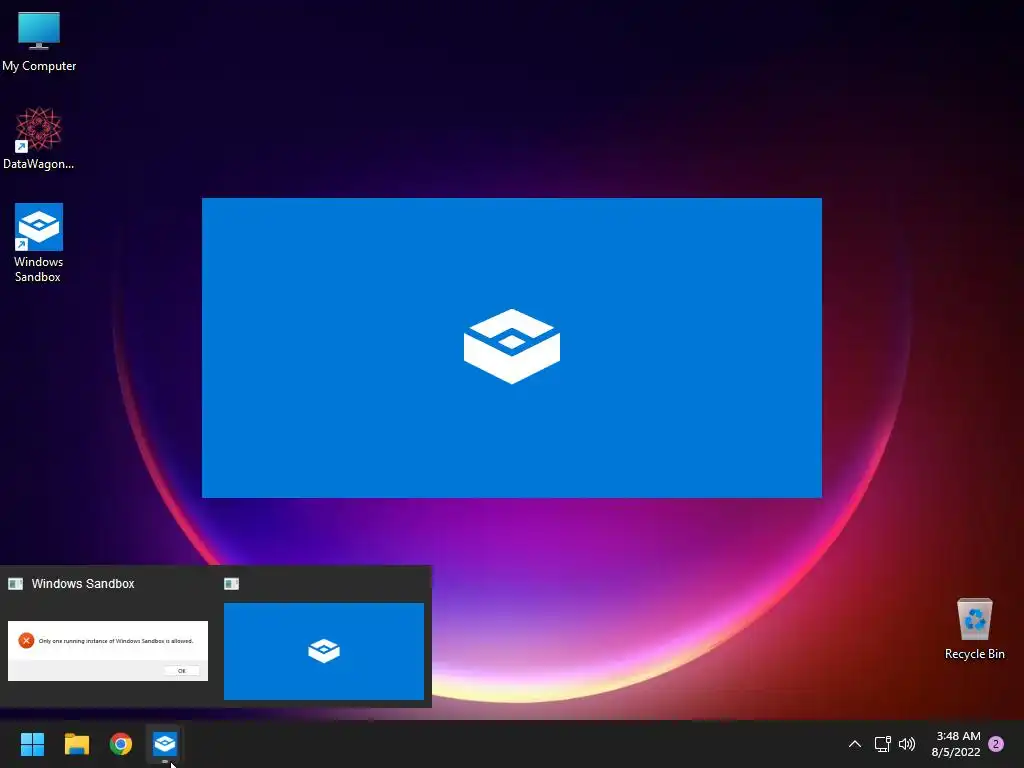Screen dimensions: 1024x768
Task: Select the Recycle Bin icon
Action: [974, 629]
